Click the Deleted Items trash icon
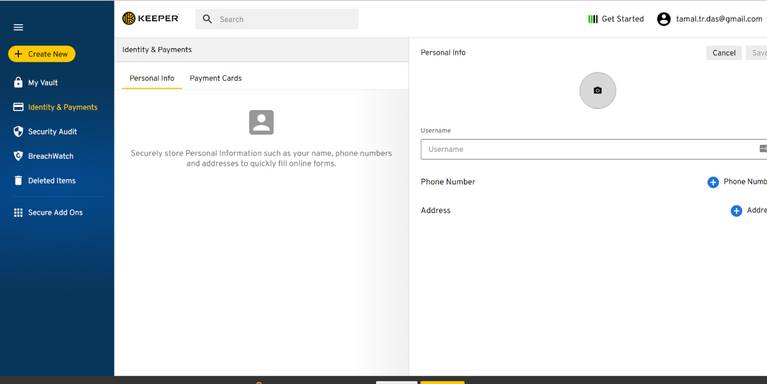Image resolution: width=767 pixels, height=384 pixels. coord(18,181)
